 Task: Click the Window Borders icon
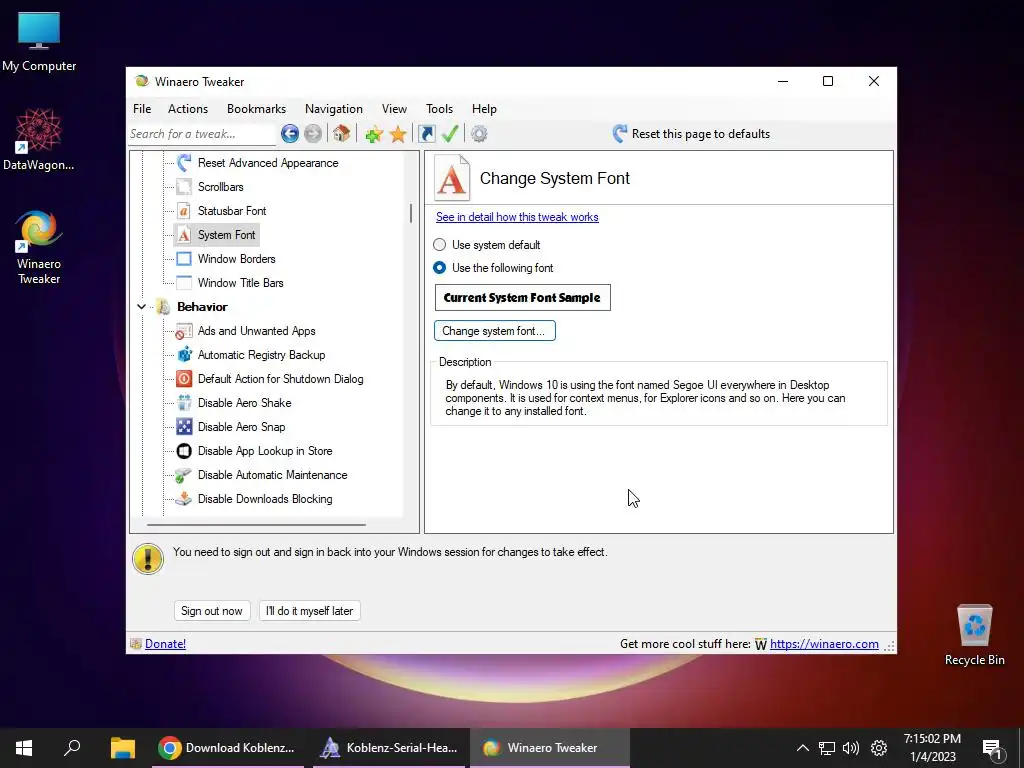184,259
